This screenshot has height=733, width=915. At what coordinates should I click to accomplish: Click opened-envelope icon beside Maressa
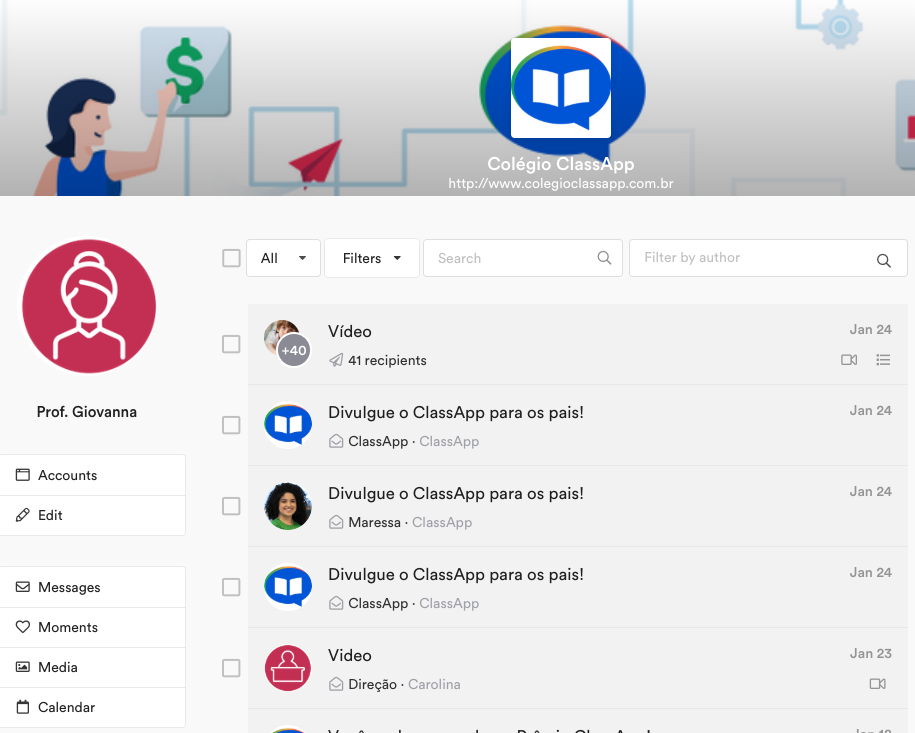point(336,522)
